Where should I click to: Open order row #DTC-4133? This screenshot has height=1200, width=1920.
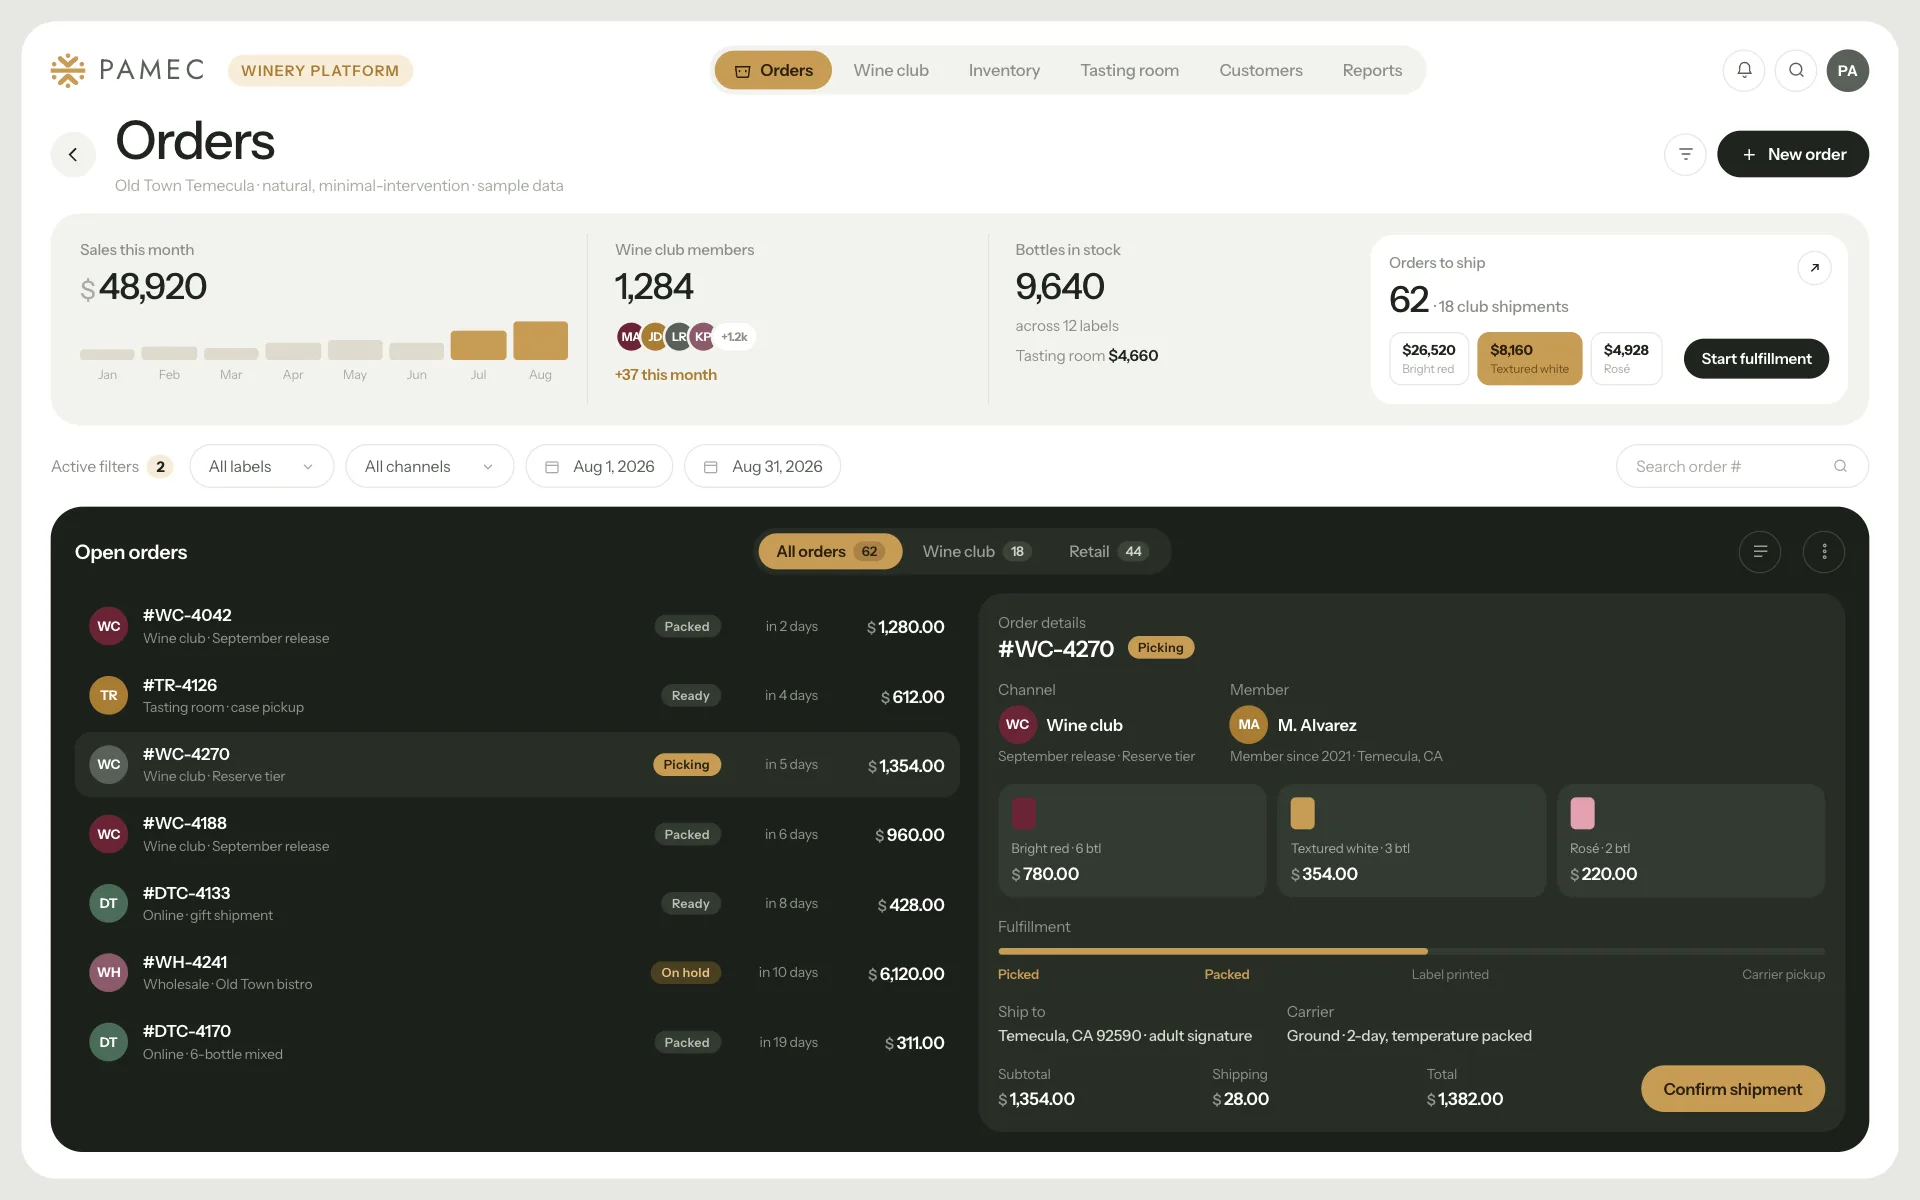click(517, 904)
